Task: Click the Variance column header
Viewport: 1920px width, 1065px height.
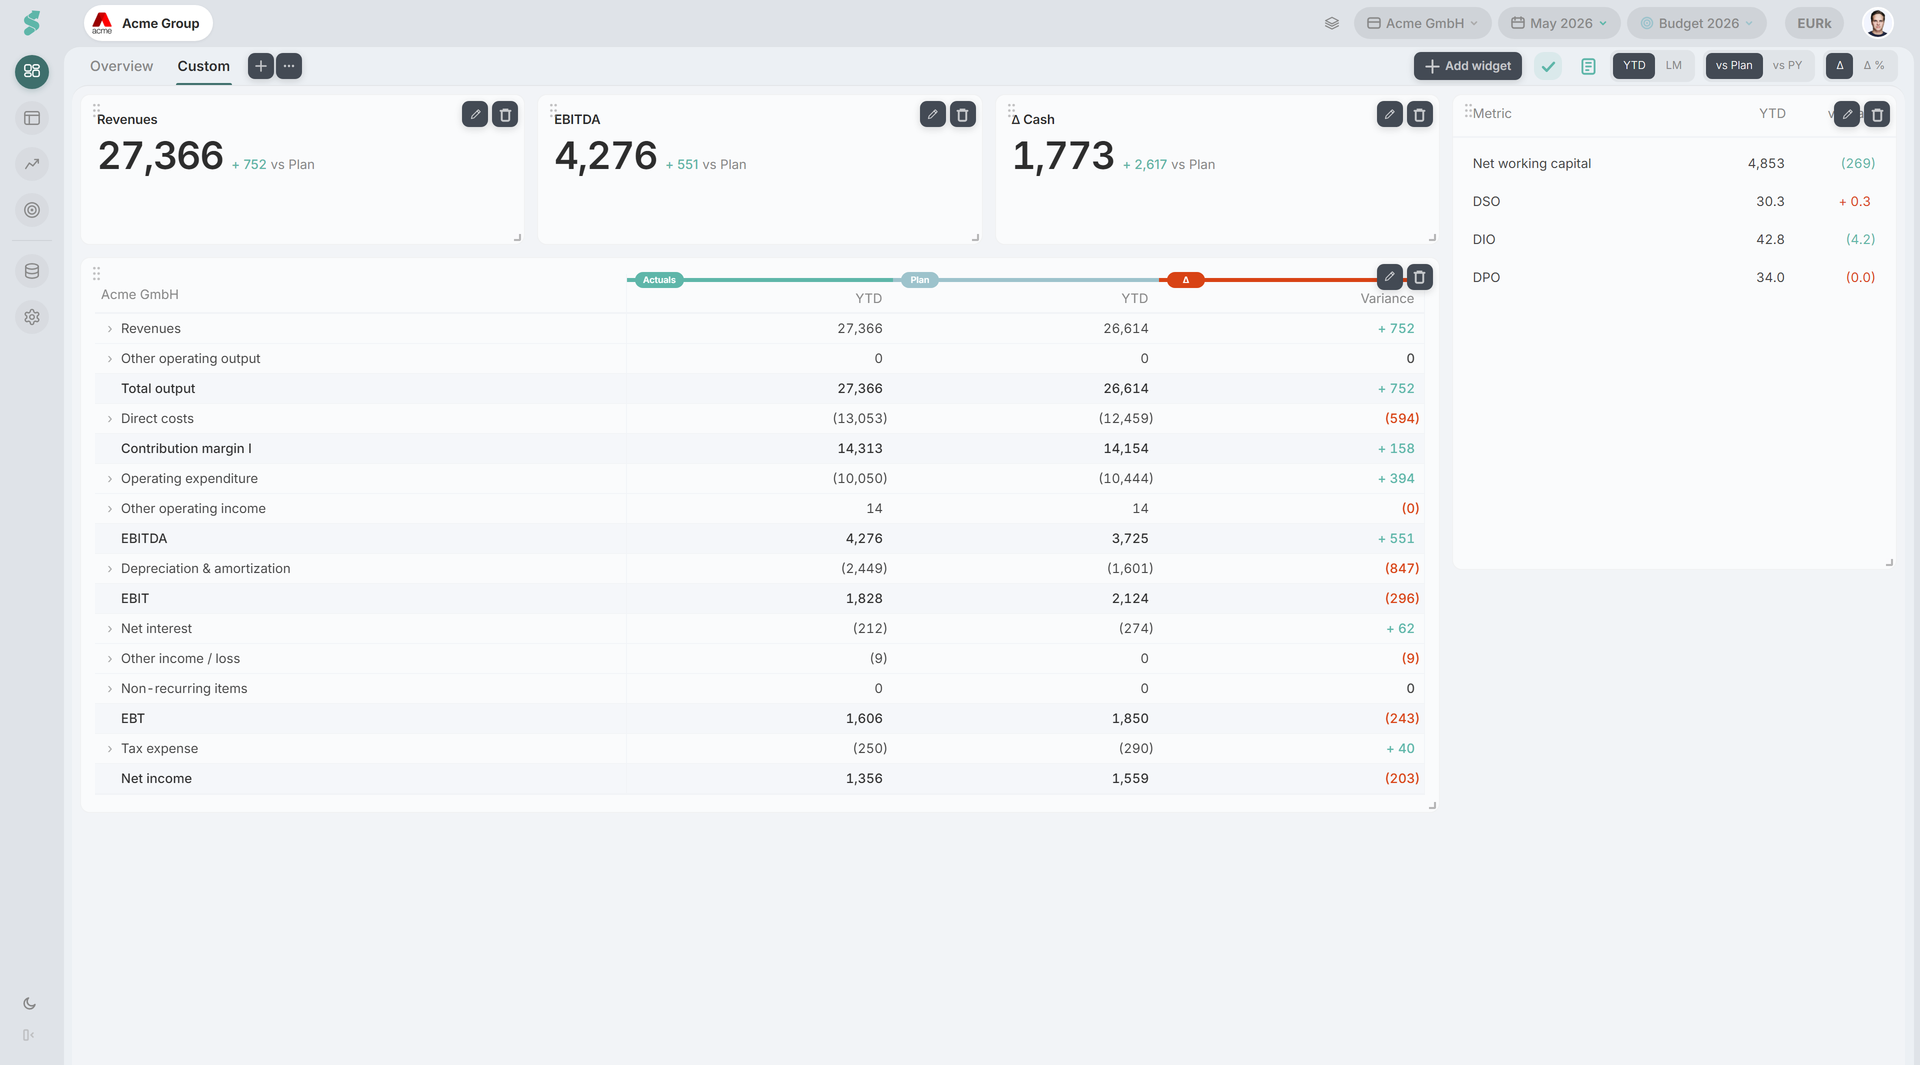Action: (1387, 298)
